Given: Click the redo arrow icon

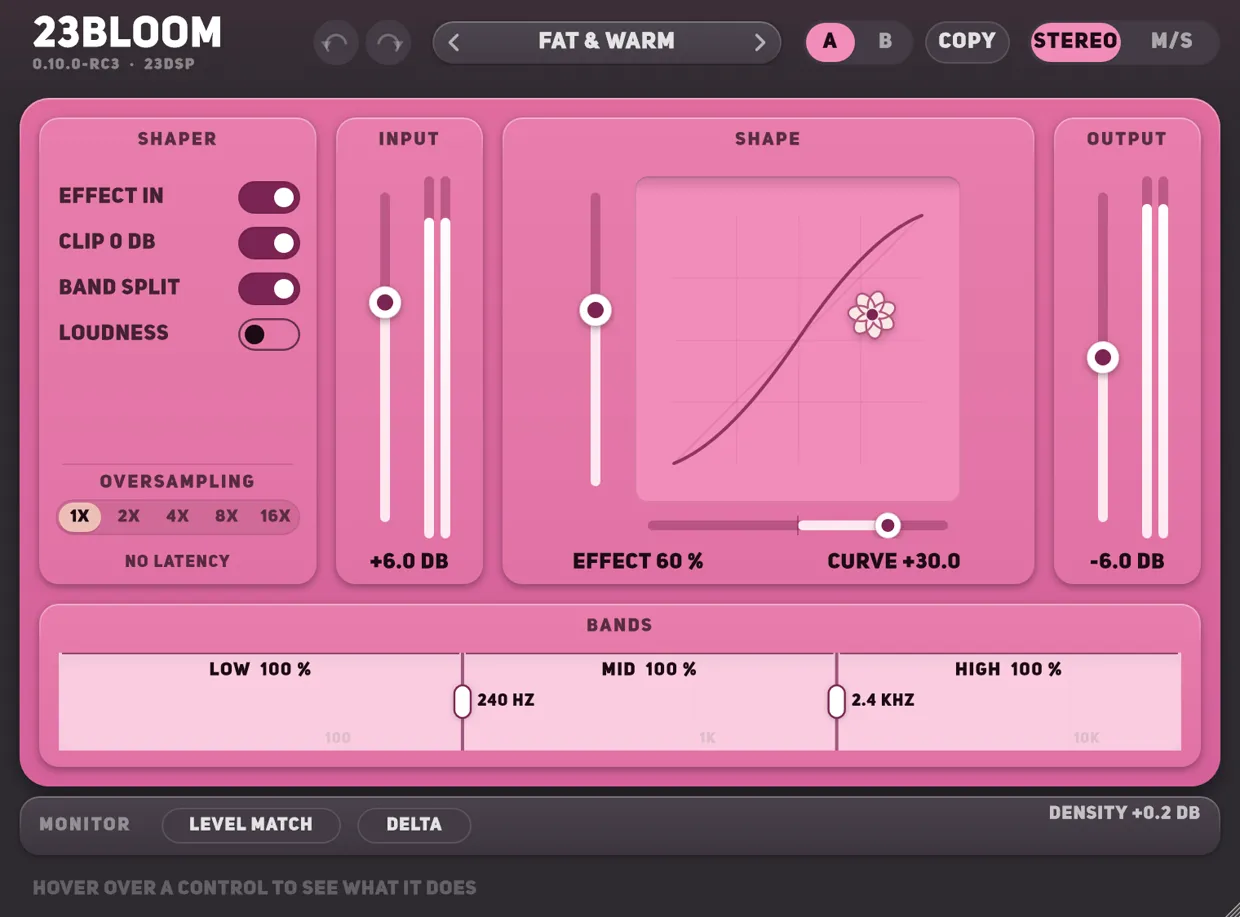Looking at the screenshot, I should coord(389,43).
